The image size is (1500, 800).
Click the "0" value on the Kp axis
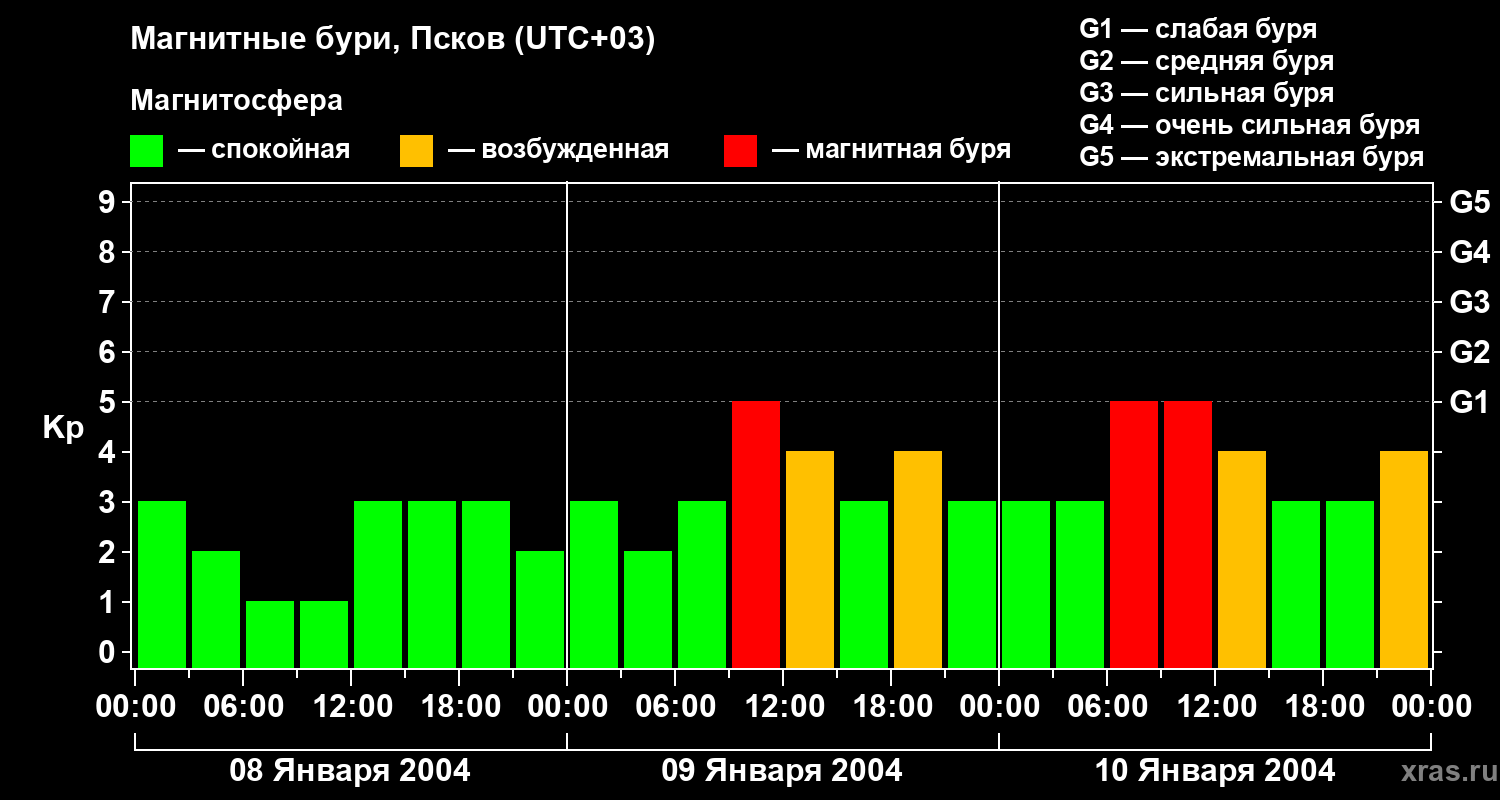pos(109,652)
